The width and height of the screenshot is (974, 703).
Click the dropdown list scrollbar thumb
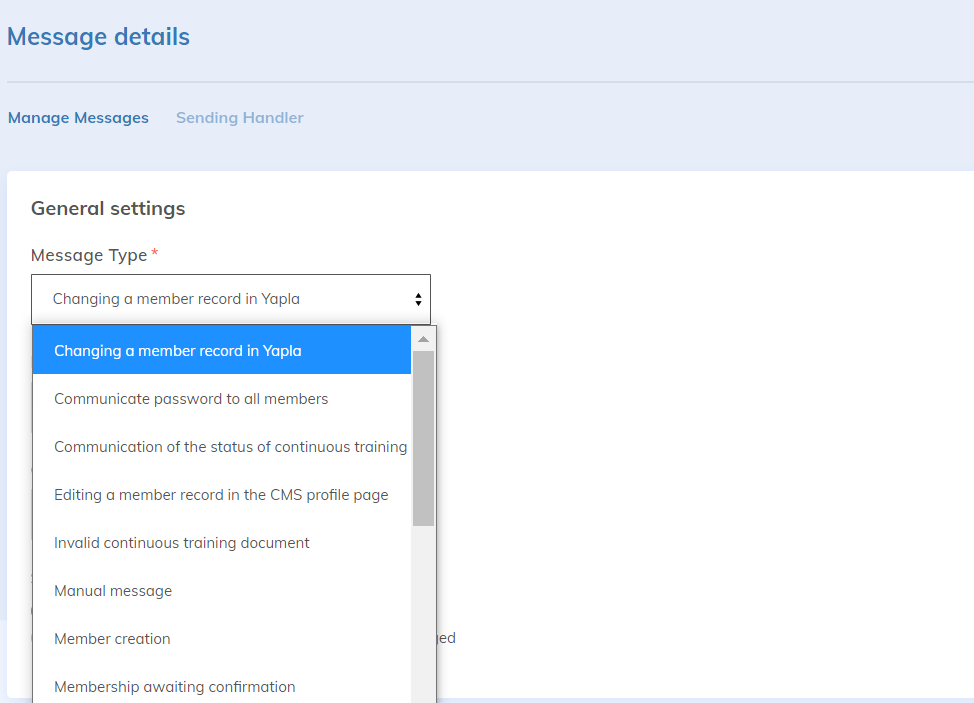tap(423, 438)
